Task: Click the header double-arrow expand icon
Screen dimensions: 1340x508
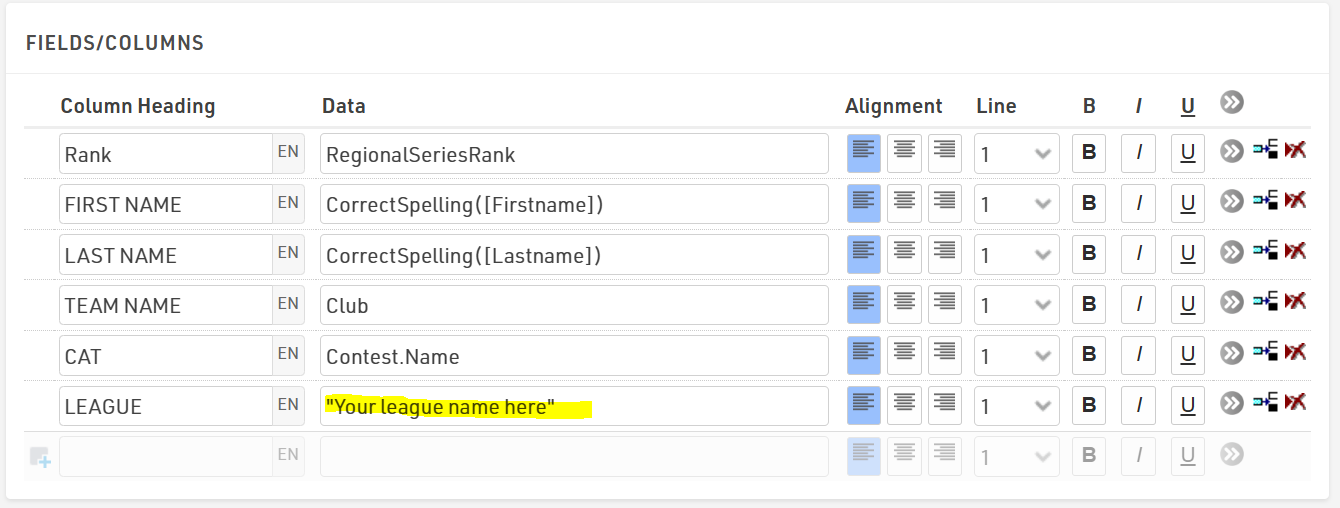Action: [x=1232, y=102]
